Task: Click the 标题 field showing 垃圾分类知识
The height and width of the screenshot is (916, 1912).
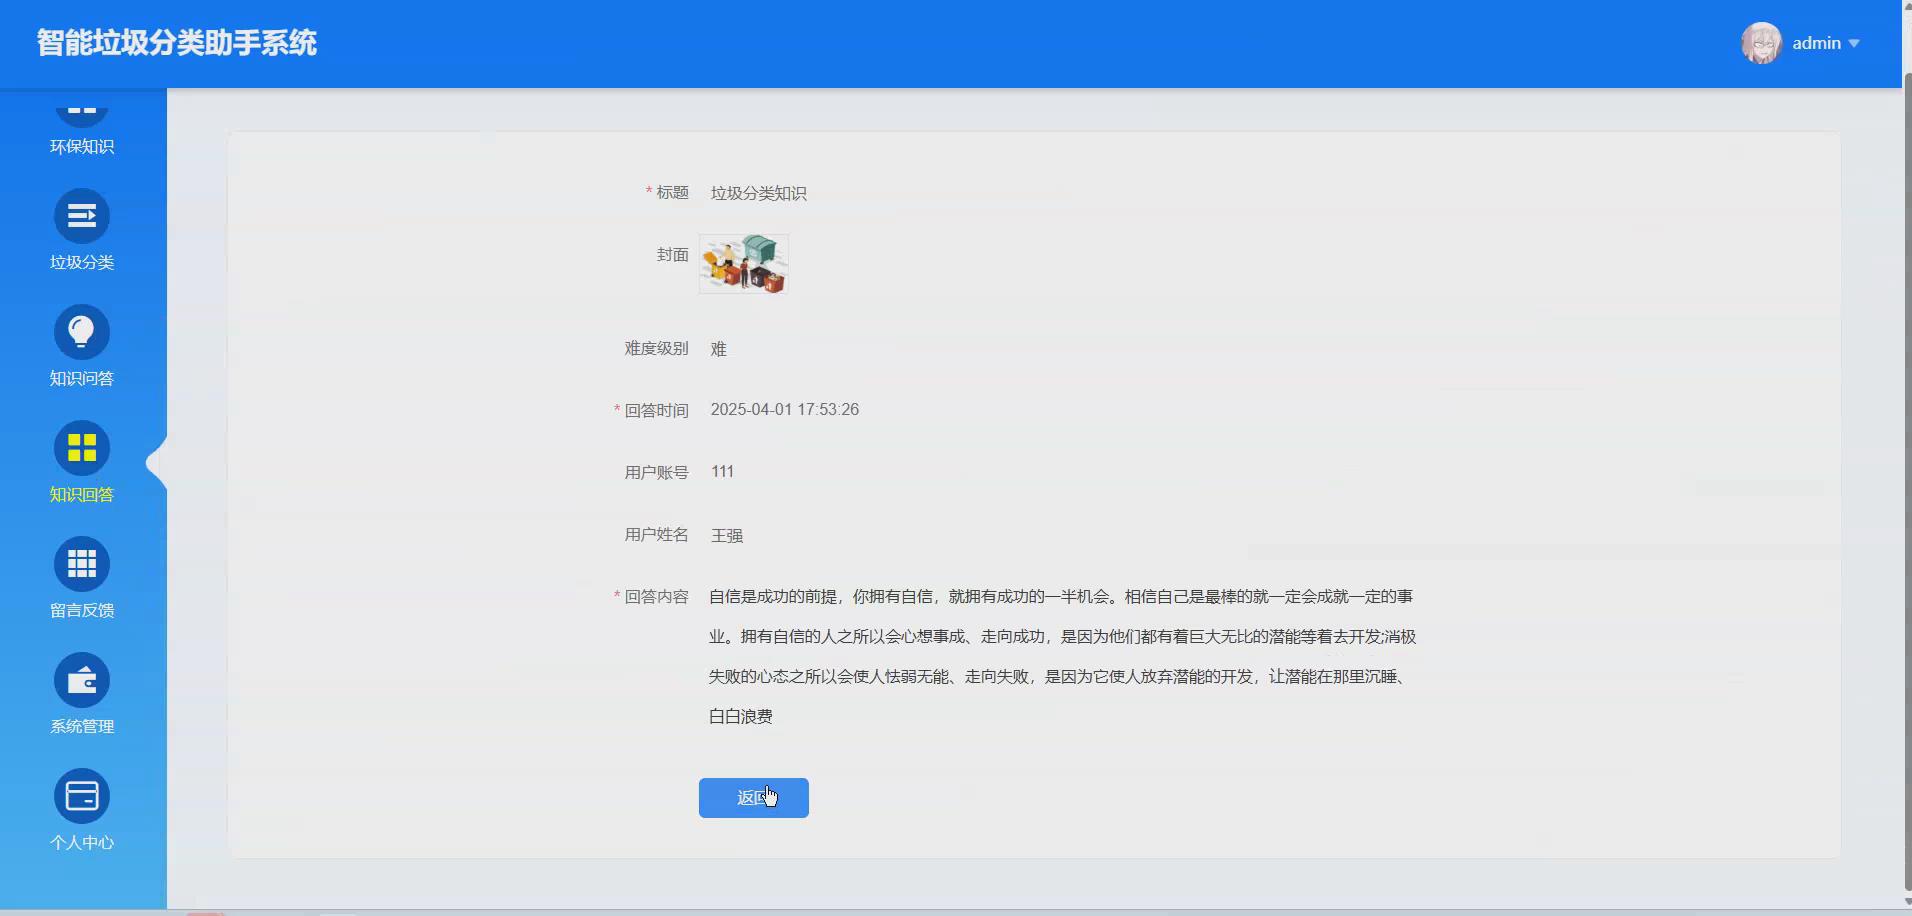Action: click(x=759, y=192)
